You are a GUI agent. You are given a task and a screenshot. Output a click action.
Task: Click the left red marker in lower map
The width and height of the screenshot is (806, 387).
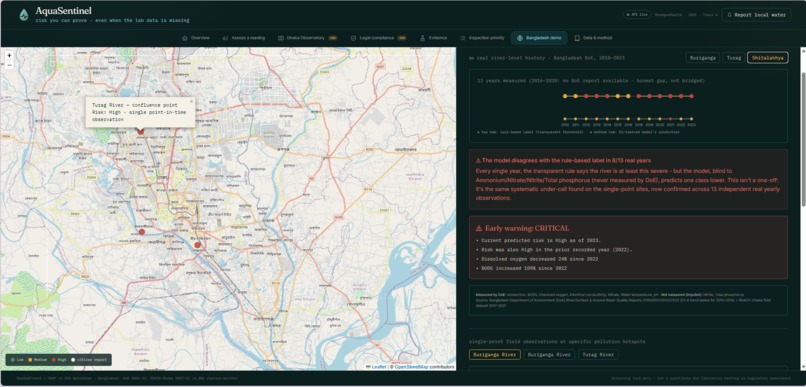(142, 232)
